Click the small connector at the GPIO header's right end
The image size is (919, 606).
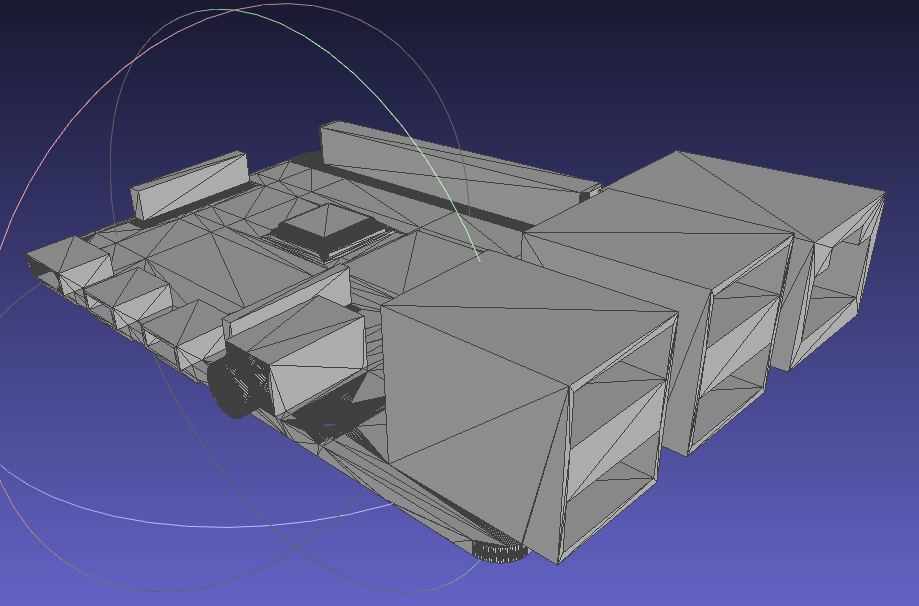(590, 188)
